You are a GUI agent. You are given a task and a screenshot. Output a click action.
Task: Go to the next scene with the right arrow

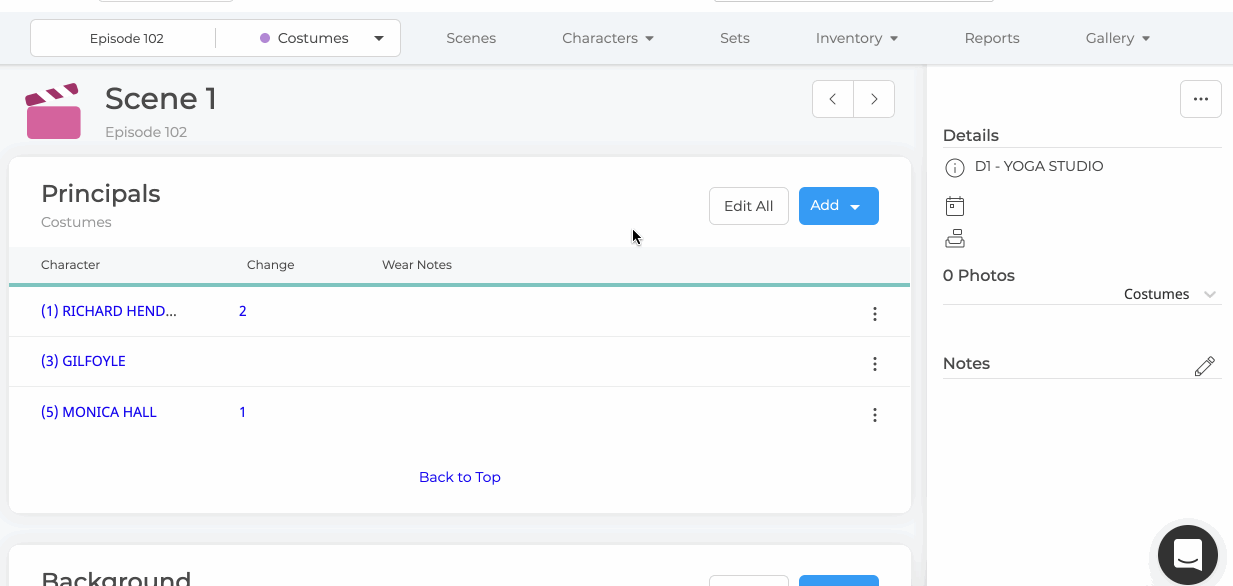click(874, 99)
